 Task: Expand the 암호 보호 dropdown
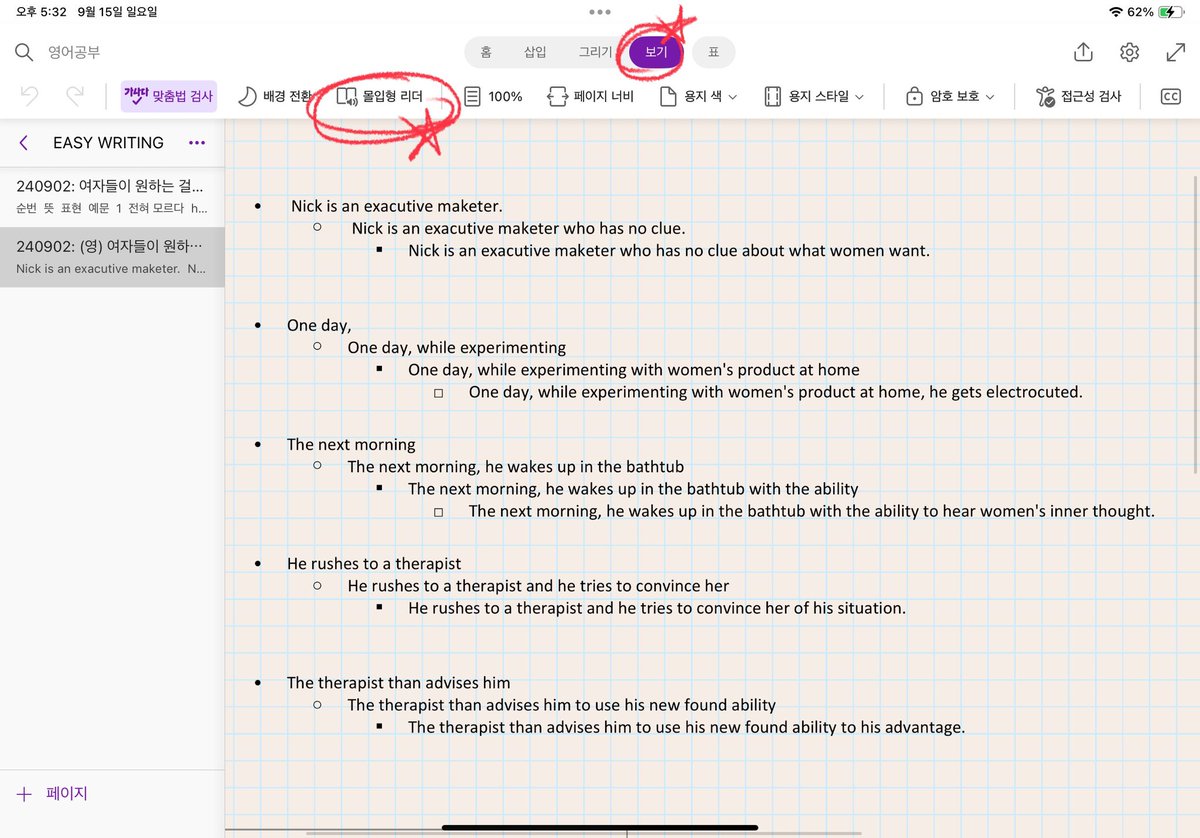coord(950,96)
